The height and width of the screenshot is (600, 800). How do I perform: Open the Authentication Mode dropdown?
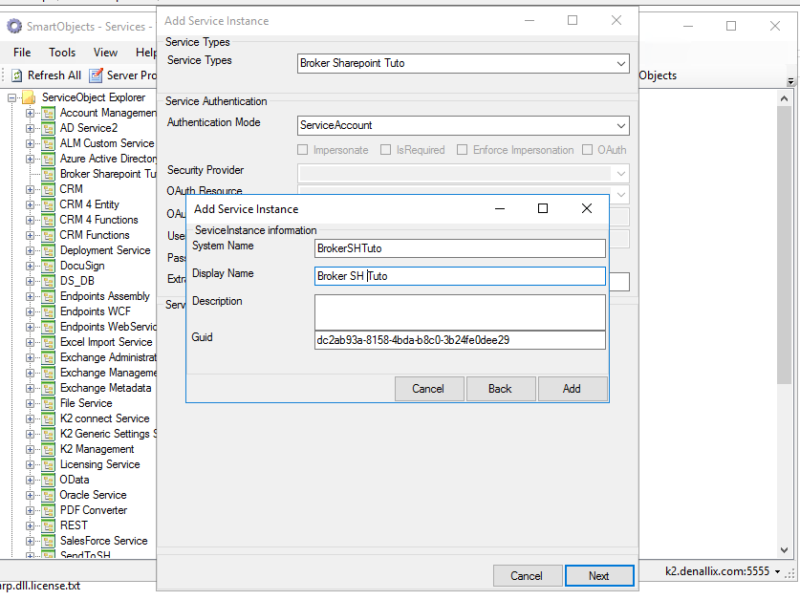[621, 126]
